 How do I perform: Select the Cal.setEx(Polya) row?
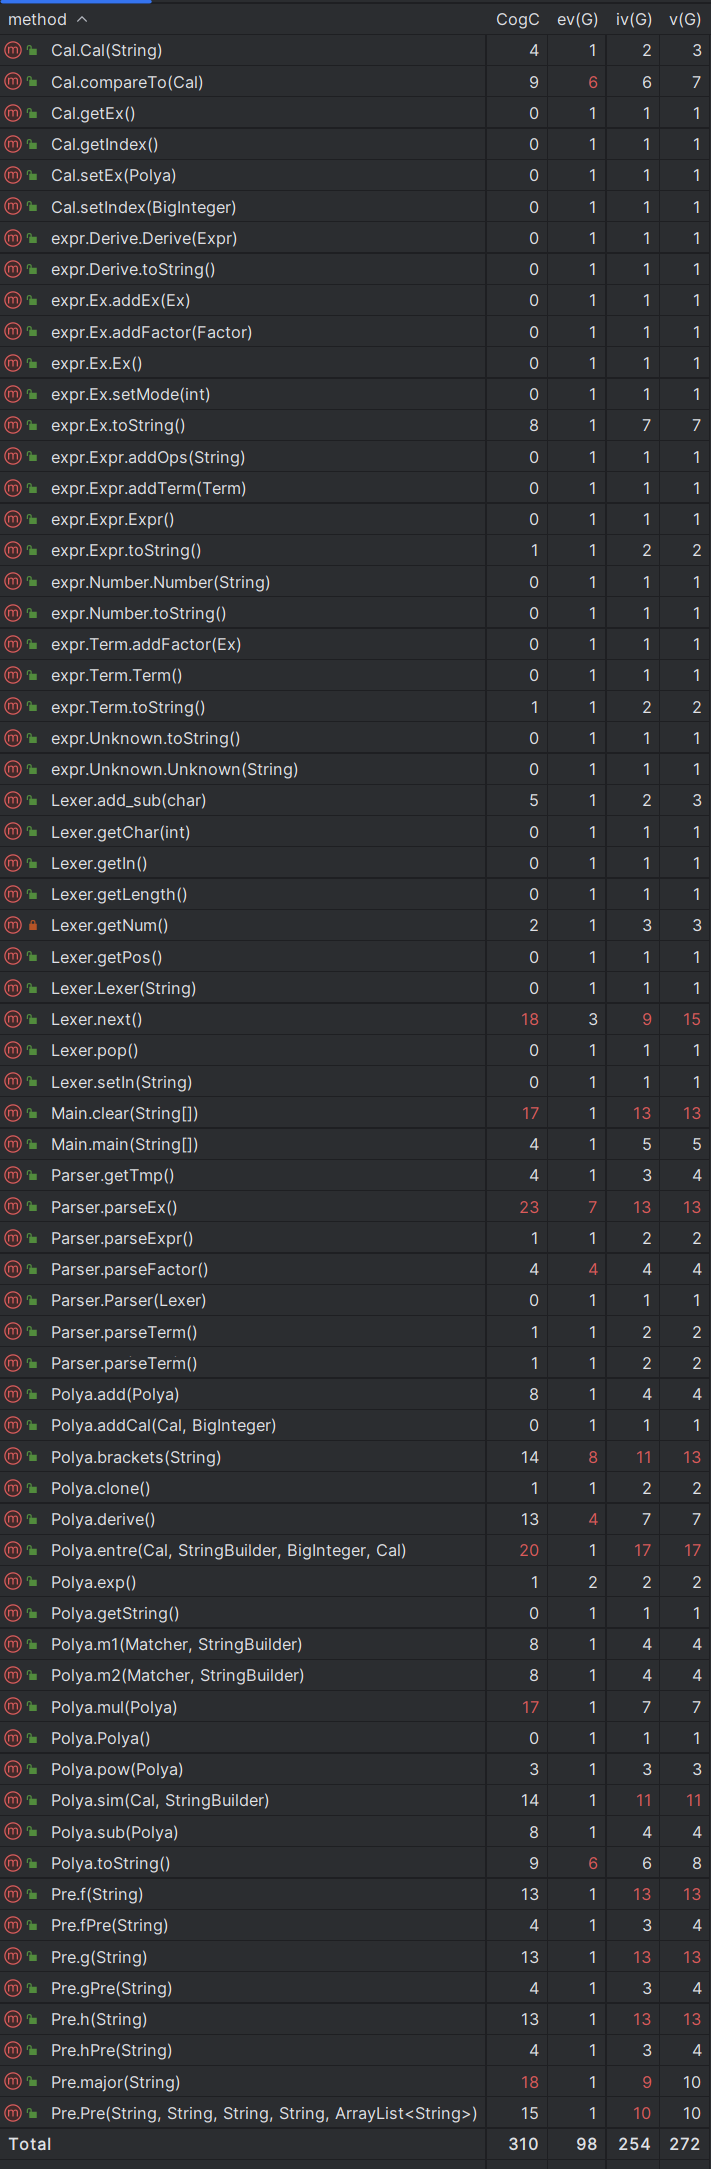pos(355,175)
